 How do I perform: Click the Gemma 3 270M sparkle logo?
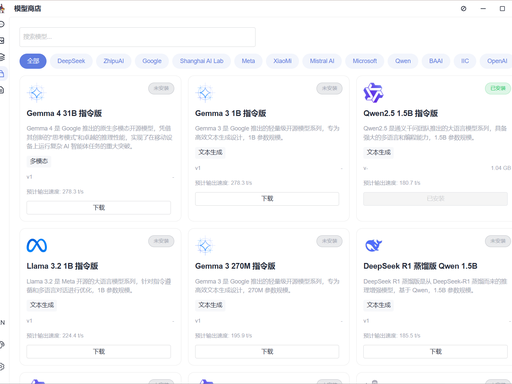[205, 246]
